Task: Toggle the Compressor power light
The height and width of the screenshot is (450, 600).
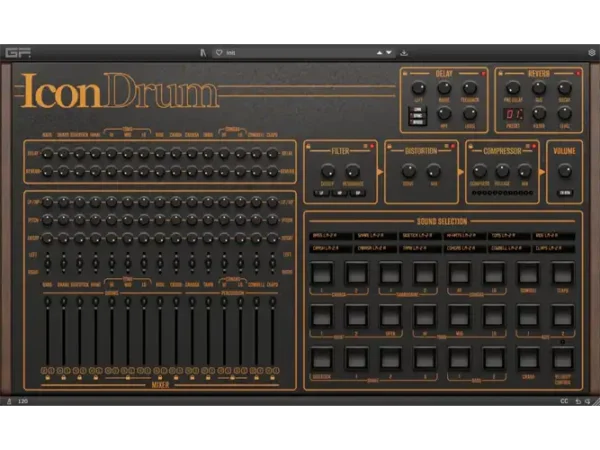Action: click(534, 146)
